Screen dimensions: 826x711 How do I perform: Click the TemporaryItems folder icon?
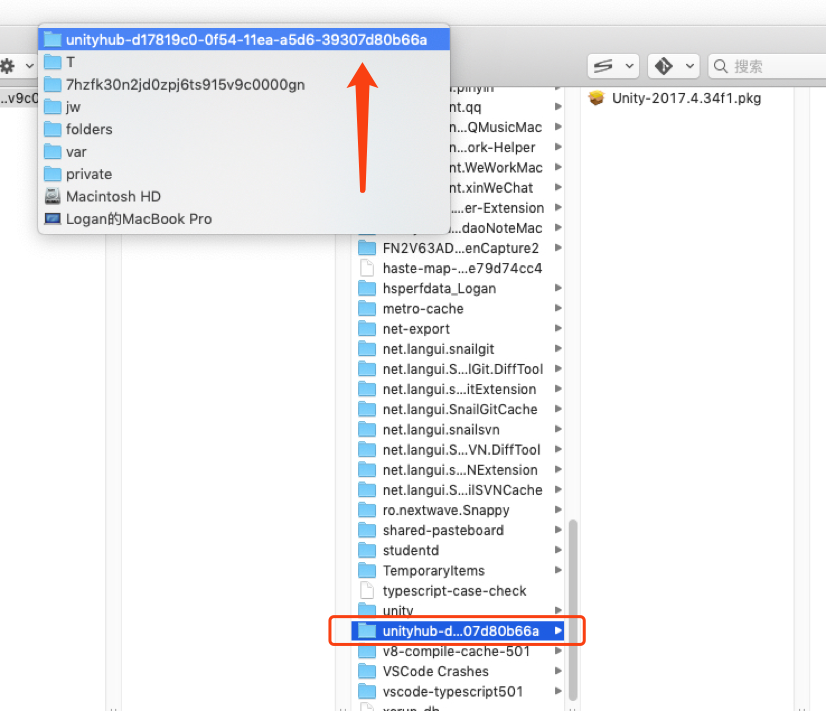tap(367, 571)
